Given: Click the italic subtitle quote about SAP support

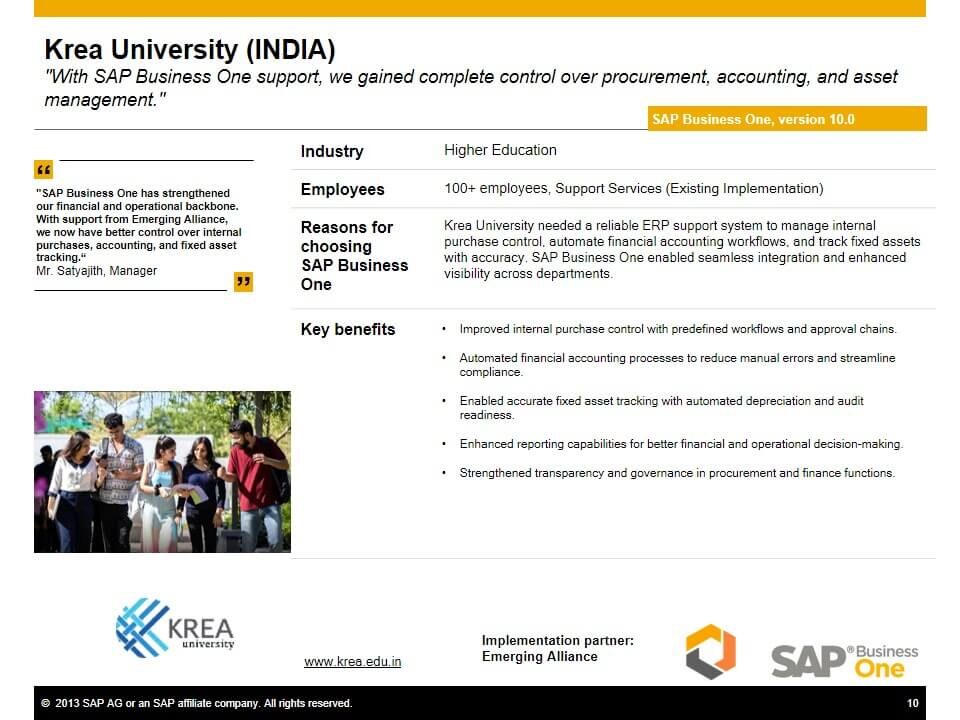Looking at the screenshot, I should pyautogui.click(x=471, y=88).
